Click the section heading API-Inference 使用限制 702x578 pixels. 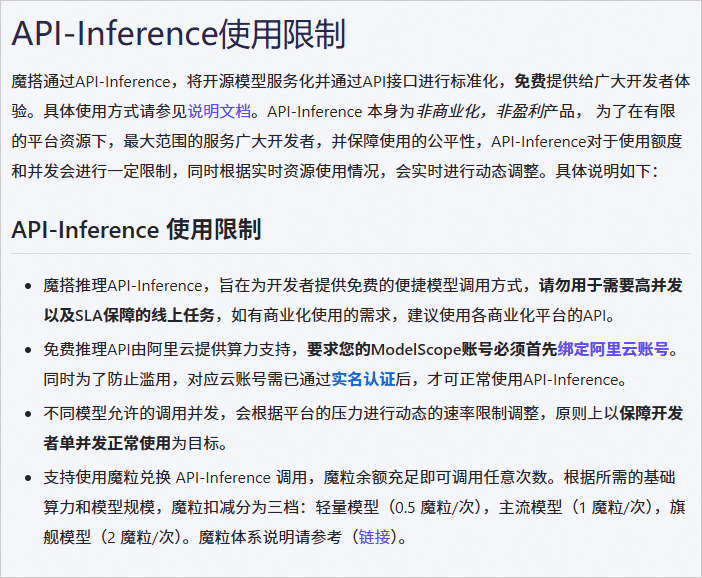136,229
